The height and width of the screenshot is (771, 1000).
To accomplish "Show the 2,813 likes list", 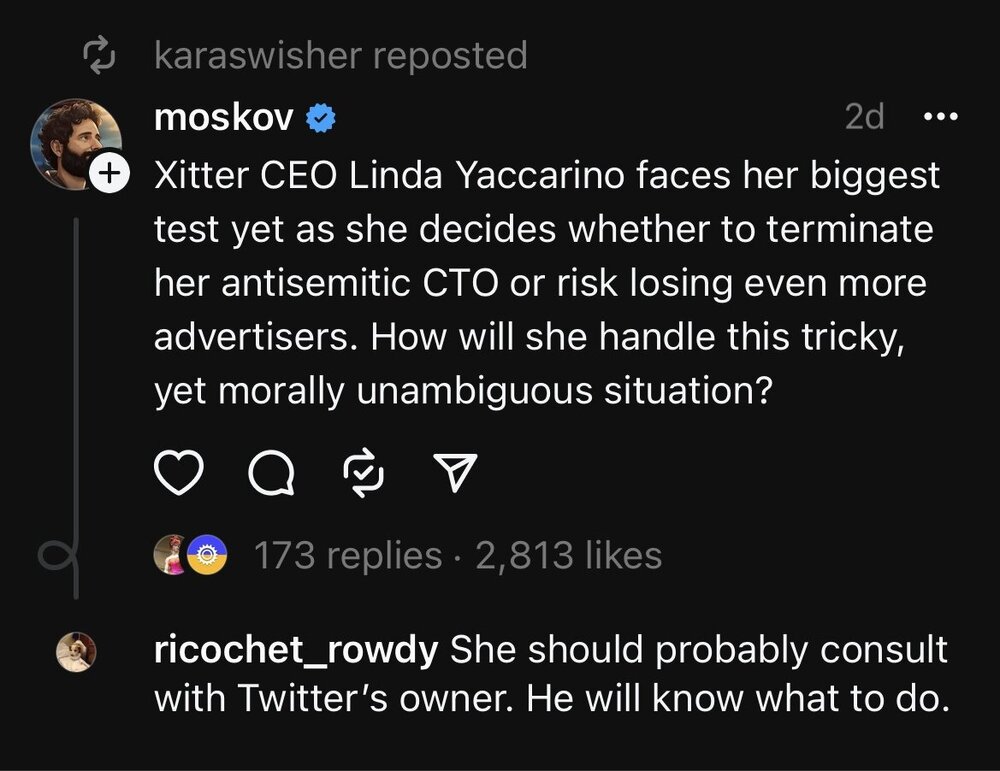I will tap(568, 556).
